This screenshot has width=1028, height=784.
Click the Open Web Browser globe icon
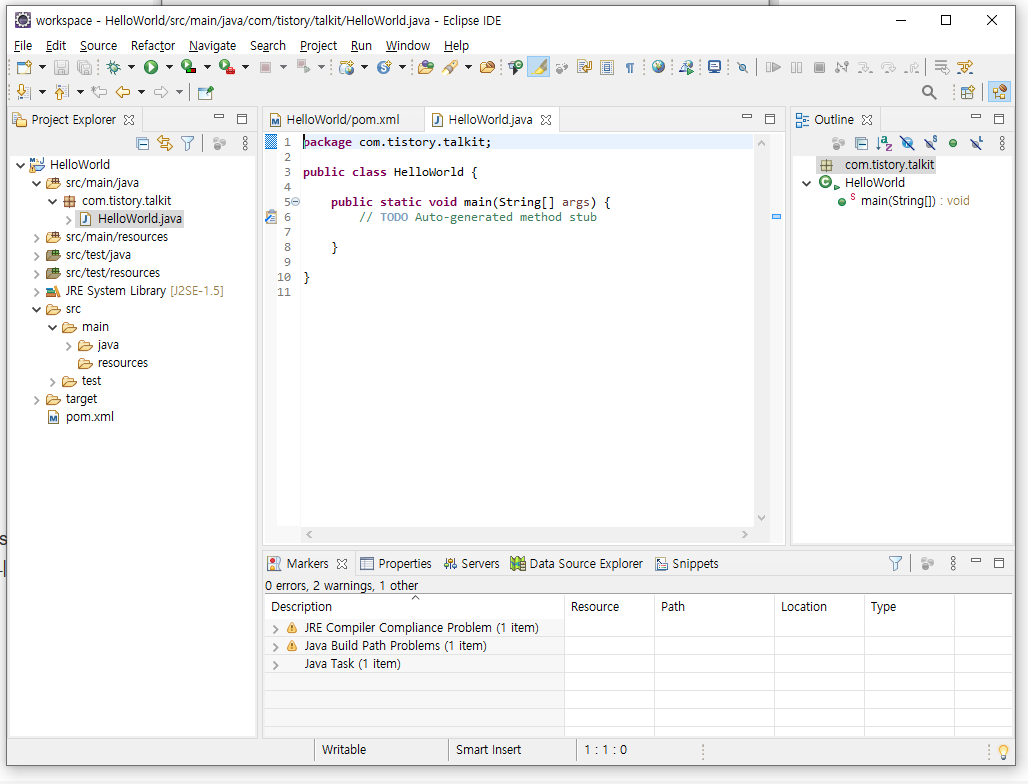coord(658,67)
